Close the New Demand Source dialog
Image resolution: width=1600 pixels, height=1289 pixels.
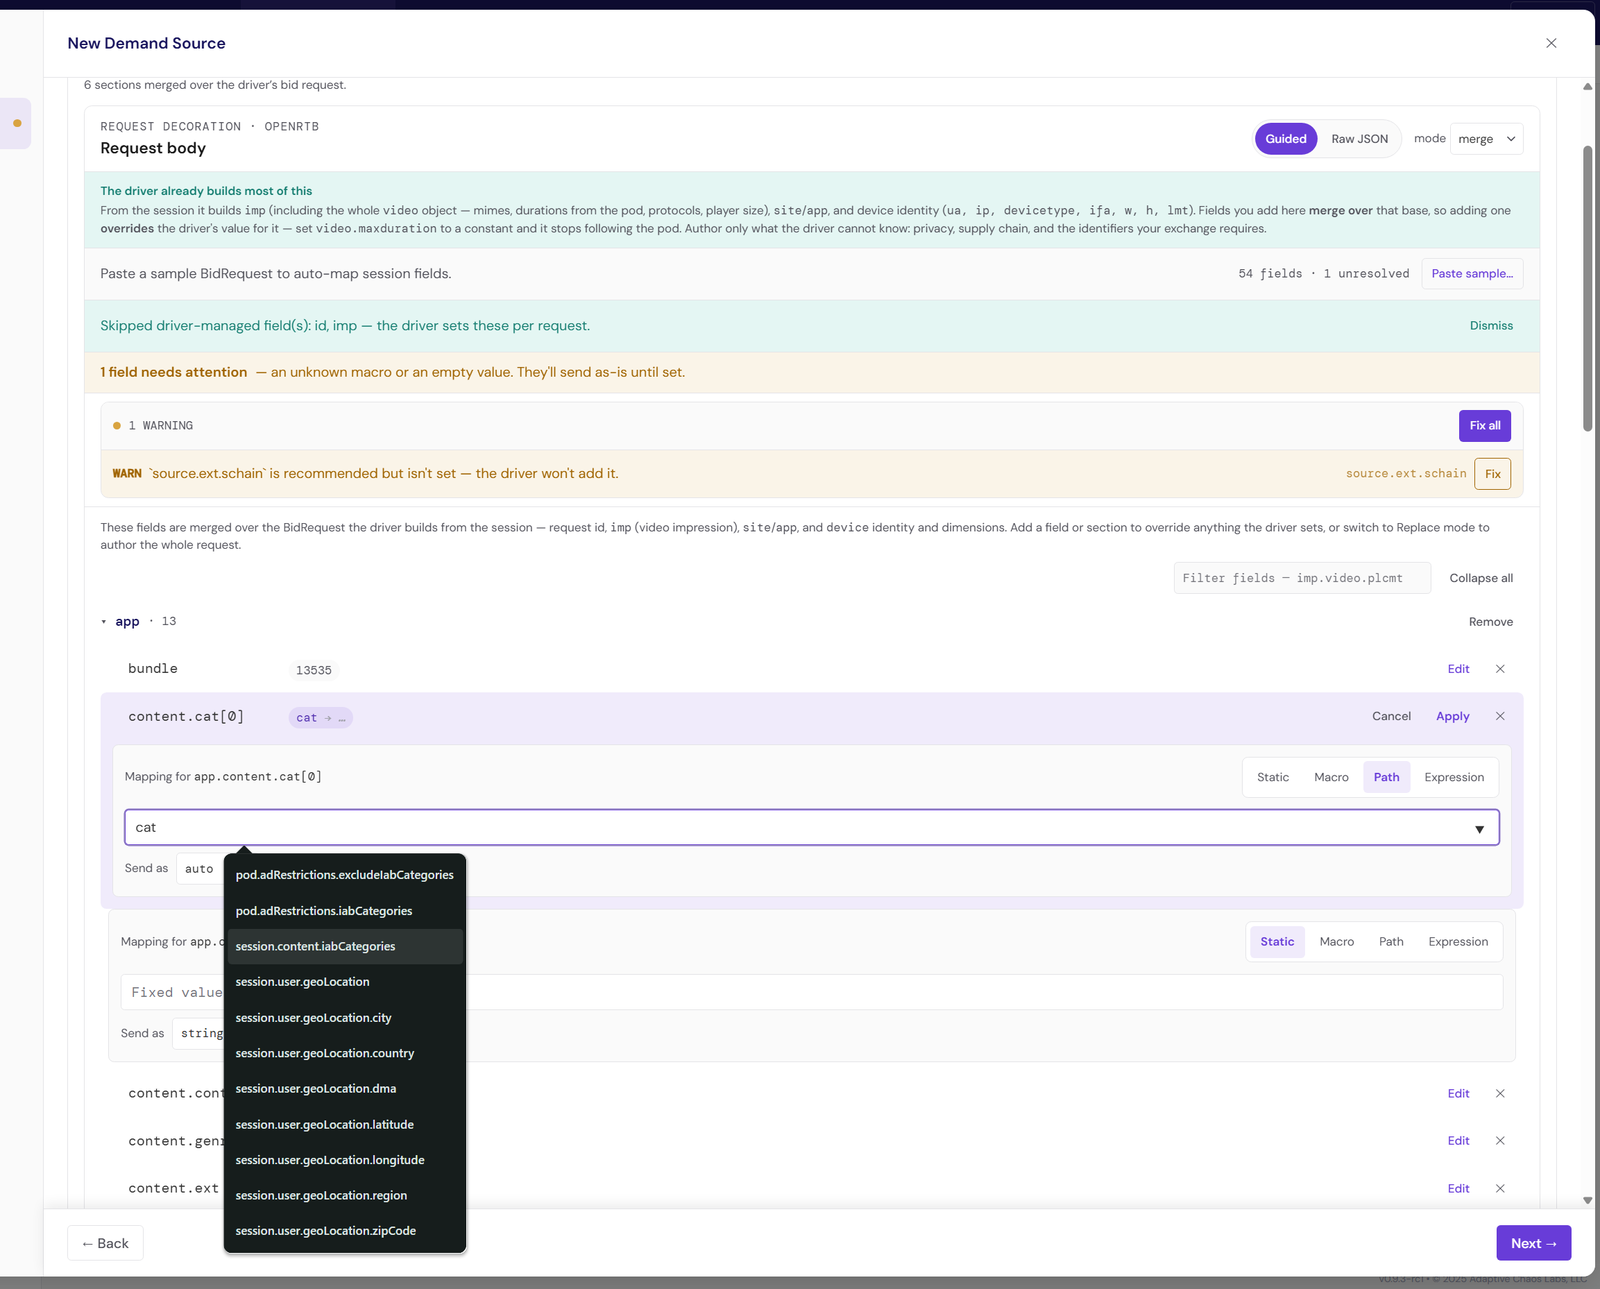[1551, 43]
